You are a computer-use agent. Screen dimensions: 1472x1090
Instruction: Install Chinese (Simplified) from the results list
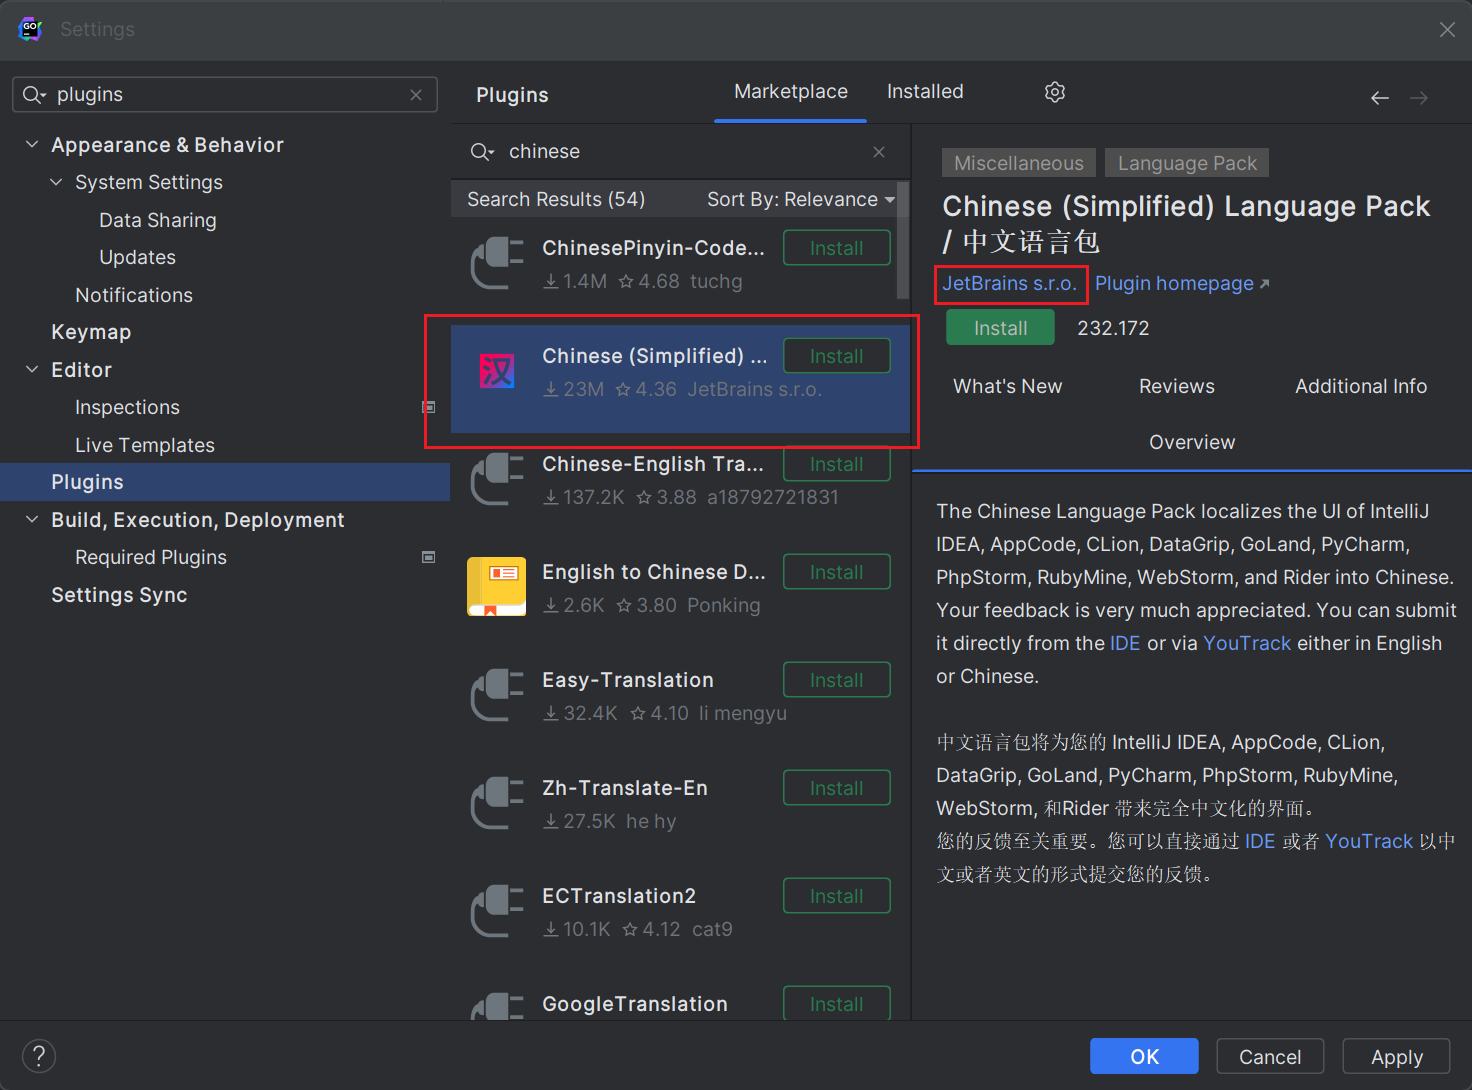pyautogui.click(x=837, y=356)
